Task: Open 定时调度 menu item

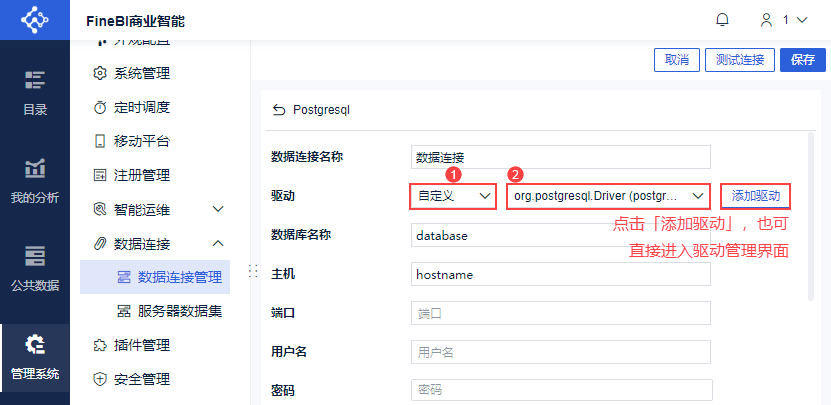Action: tap(132, 108)
